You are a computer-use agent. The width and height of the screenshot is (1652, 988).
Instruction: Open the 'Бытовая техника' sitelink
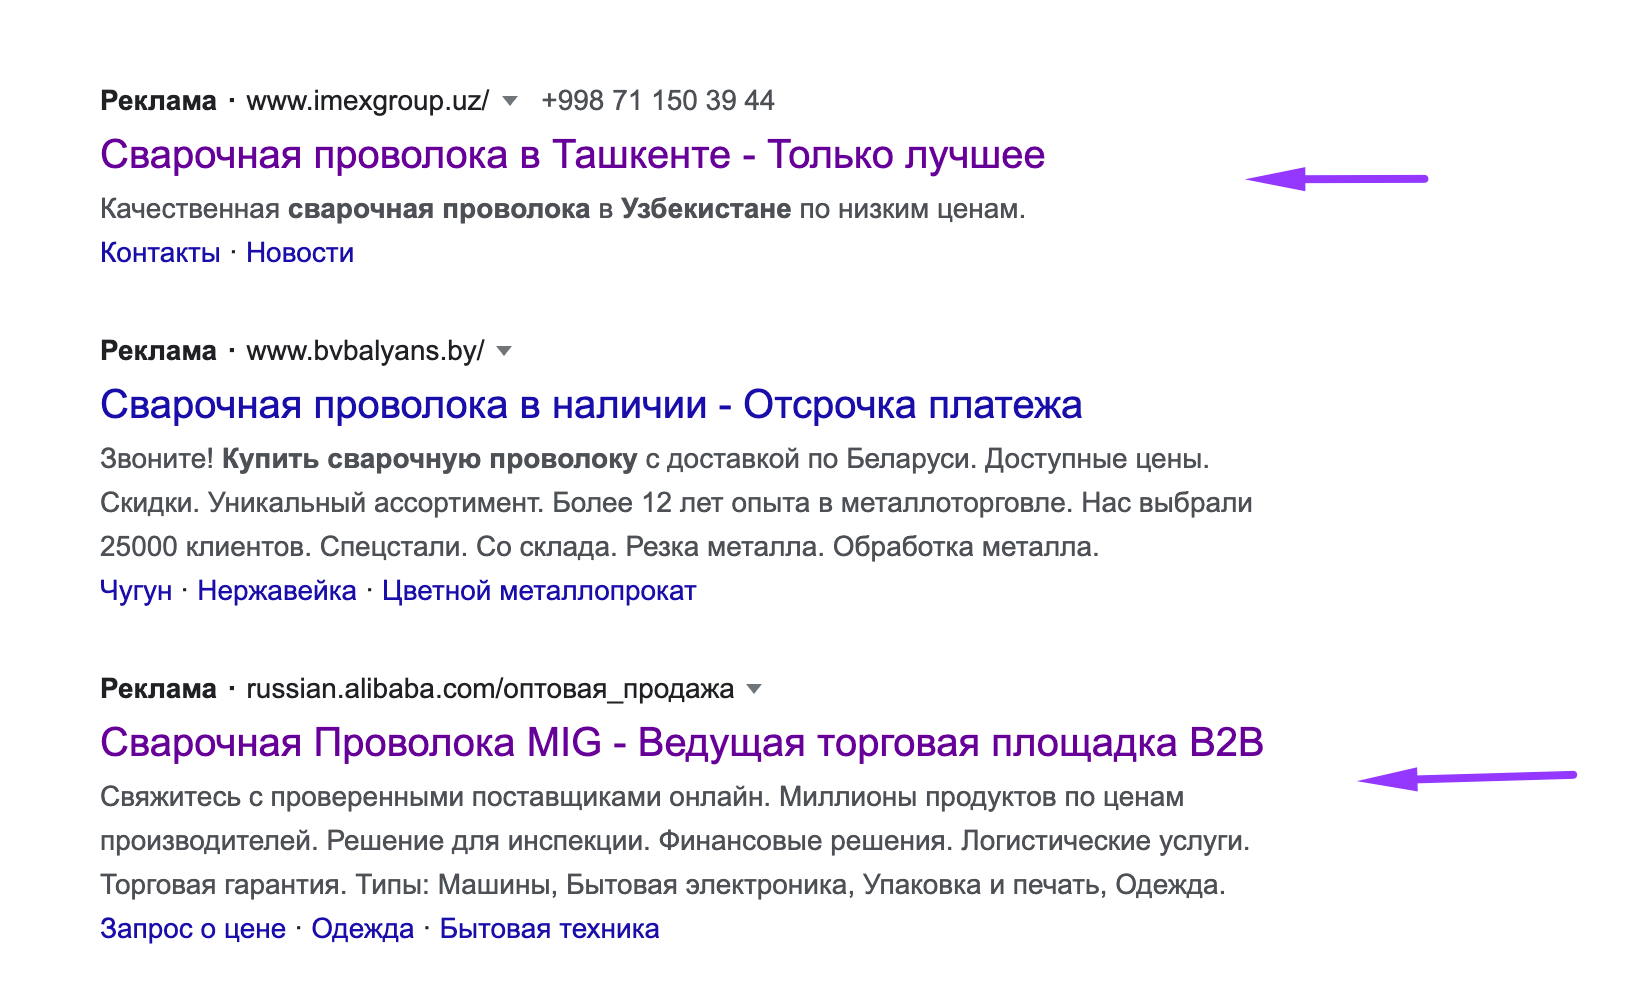tap(549, 929)
